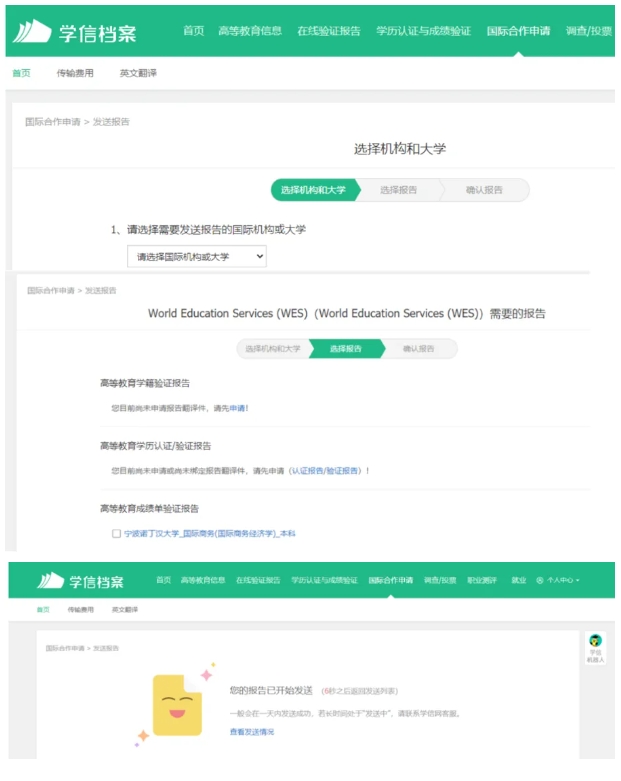Click the 个人中心 user icon in the bottom header

[x=539, y=580]
